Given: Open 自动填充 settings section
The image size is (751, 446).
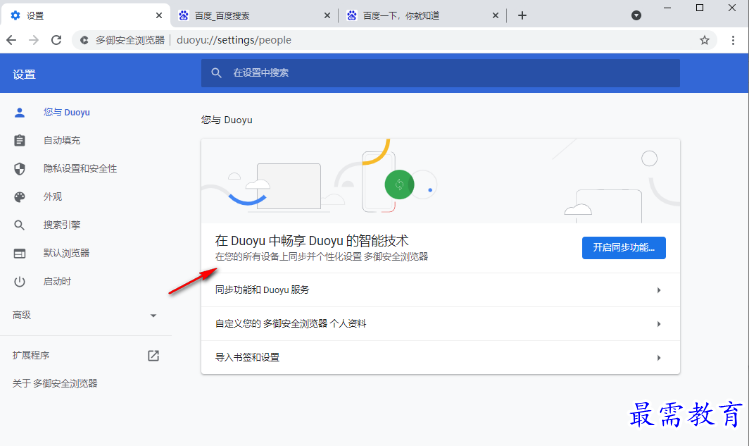Looking at the screenshot, I should [x=62, y=140].
